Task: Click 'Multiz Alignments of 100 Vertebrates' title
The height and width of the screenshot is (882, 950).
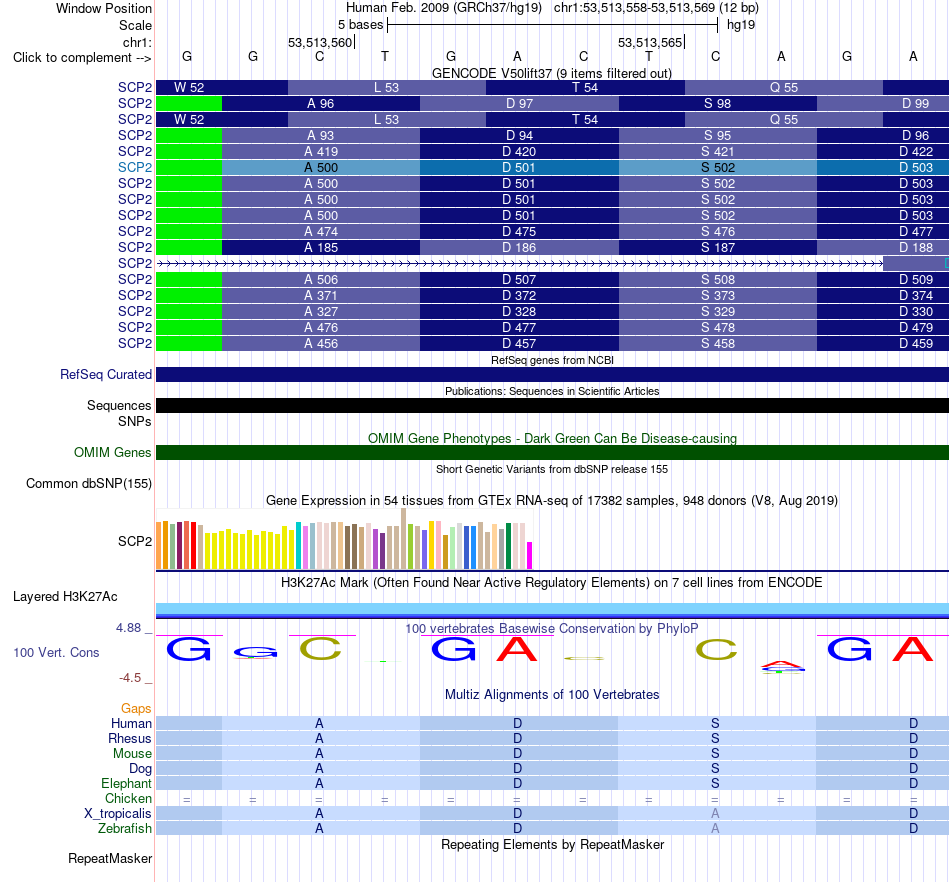Action: tap(552, 694)
